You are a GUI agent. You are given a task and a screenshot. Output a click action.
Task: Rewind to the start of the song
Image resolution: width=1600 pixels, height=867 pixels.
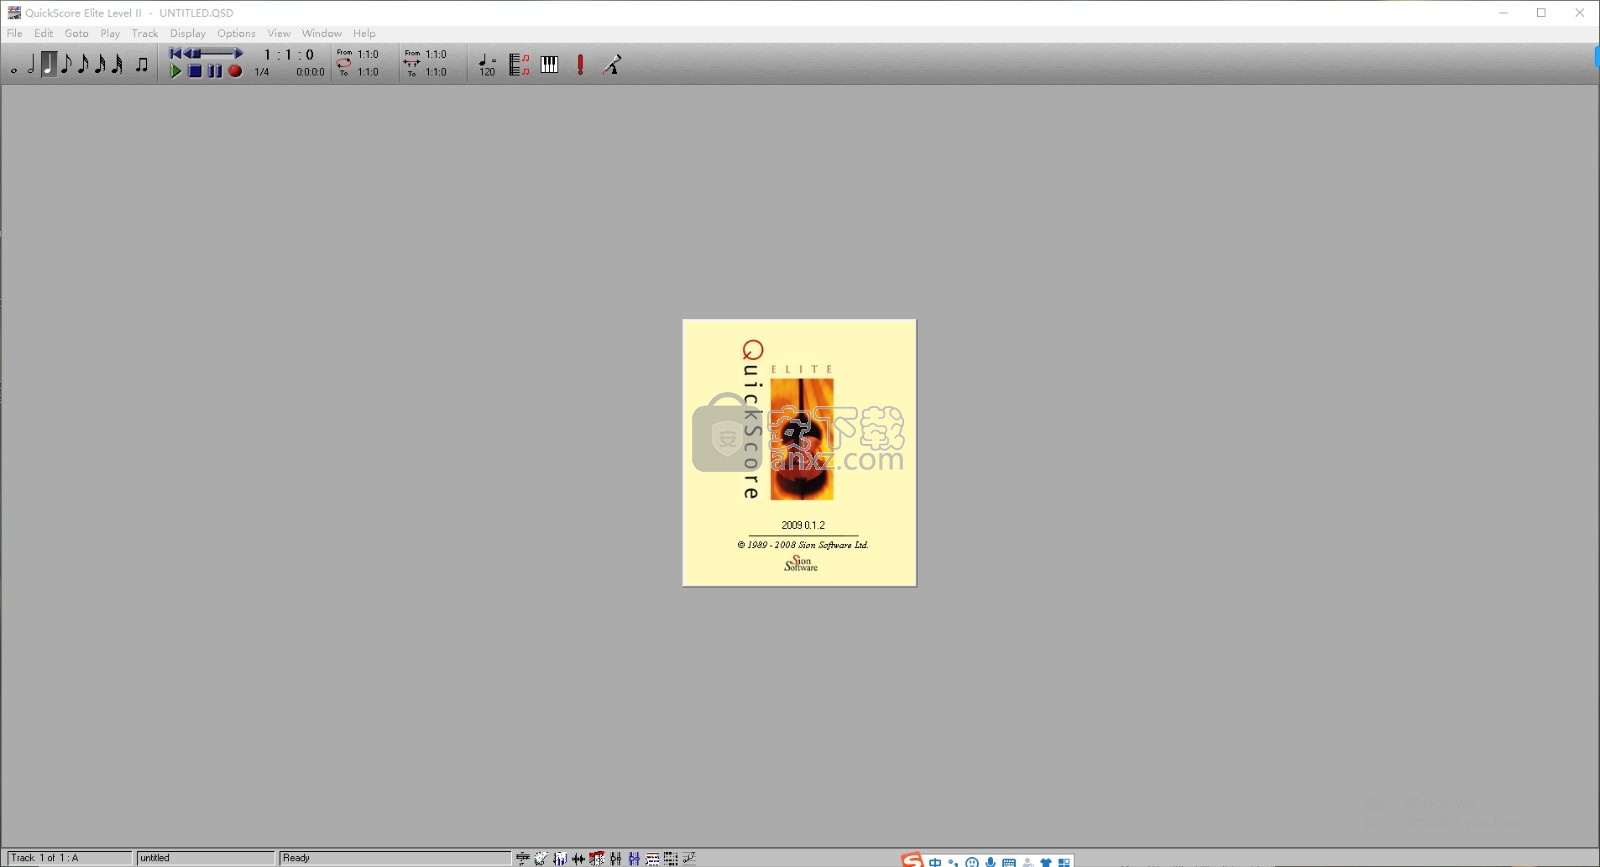(x=175, y=54)
